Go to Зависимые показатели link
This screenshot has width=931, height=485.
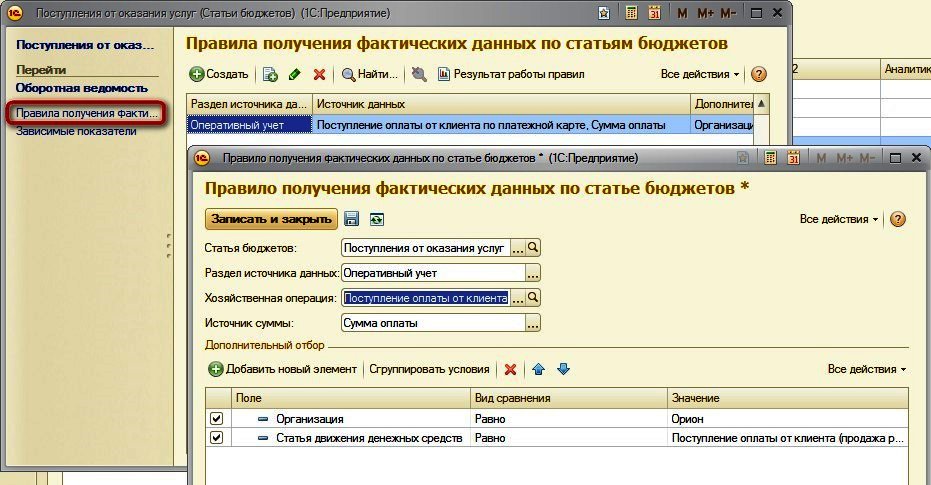click(76, 131)
